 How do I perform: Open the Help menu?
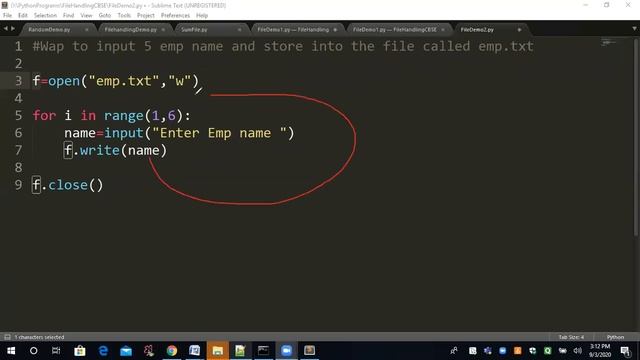(x=202, y=16)
